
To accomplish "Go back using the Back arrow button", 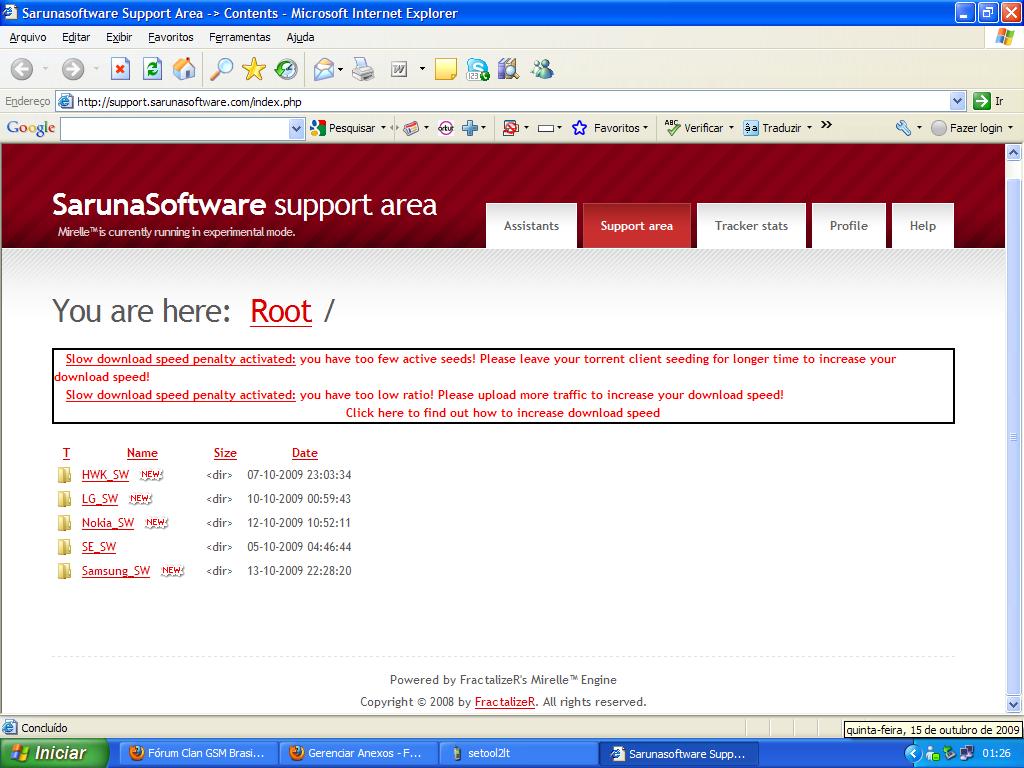I will tap(22, 69).
